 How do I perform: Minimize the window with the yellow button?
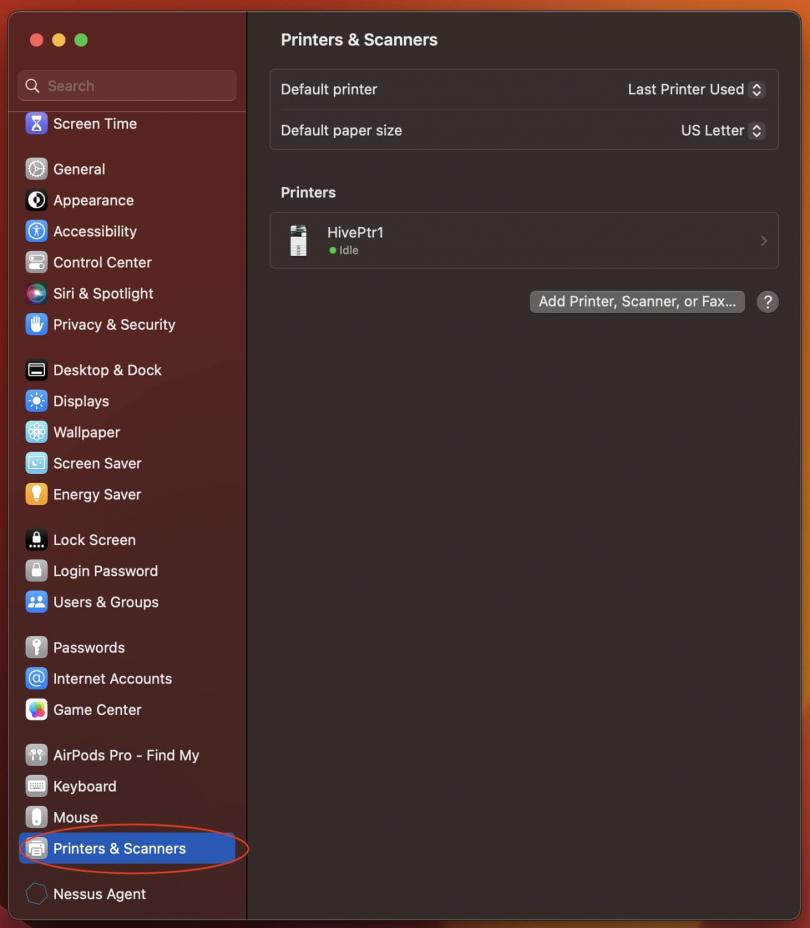pyautogui.click(x=59, y=40)
